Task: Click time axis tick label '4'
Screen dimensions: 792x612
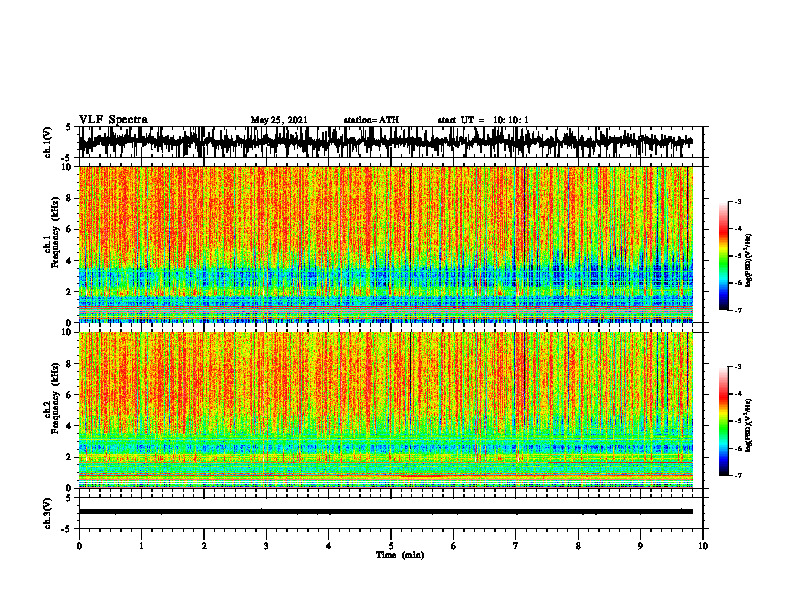Action: [329, 546]
